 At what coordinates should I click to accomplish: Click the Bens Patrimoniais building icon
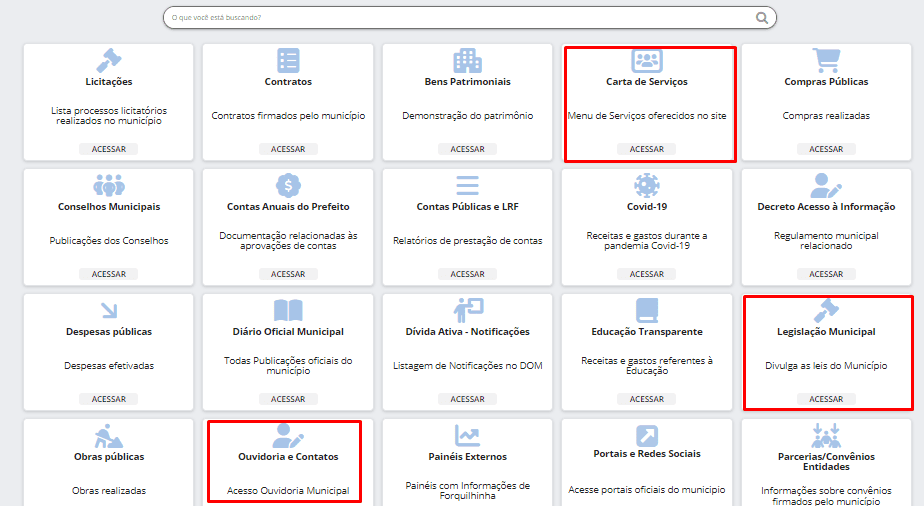point(467,60)
